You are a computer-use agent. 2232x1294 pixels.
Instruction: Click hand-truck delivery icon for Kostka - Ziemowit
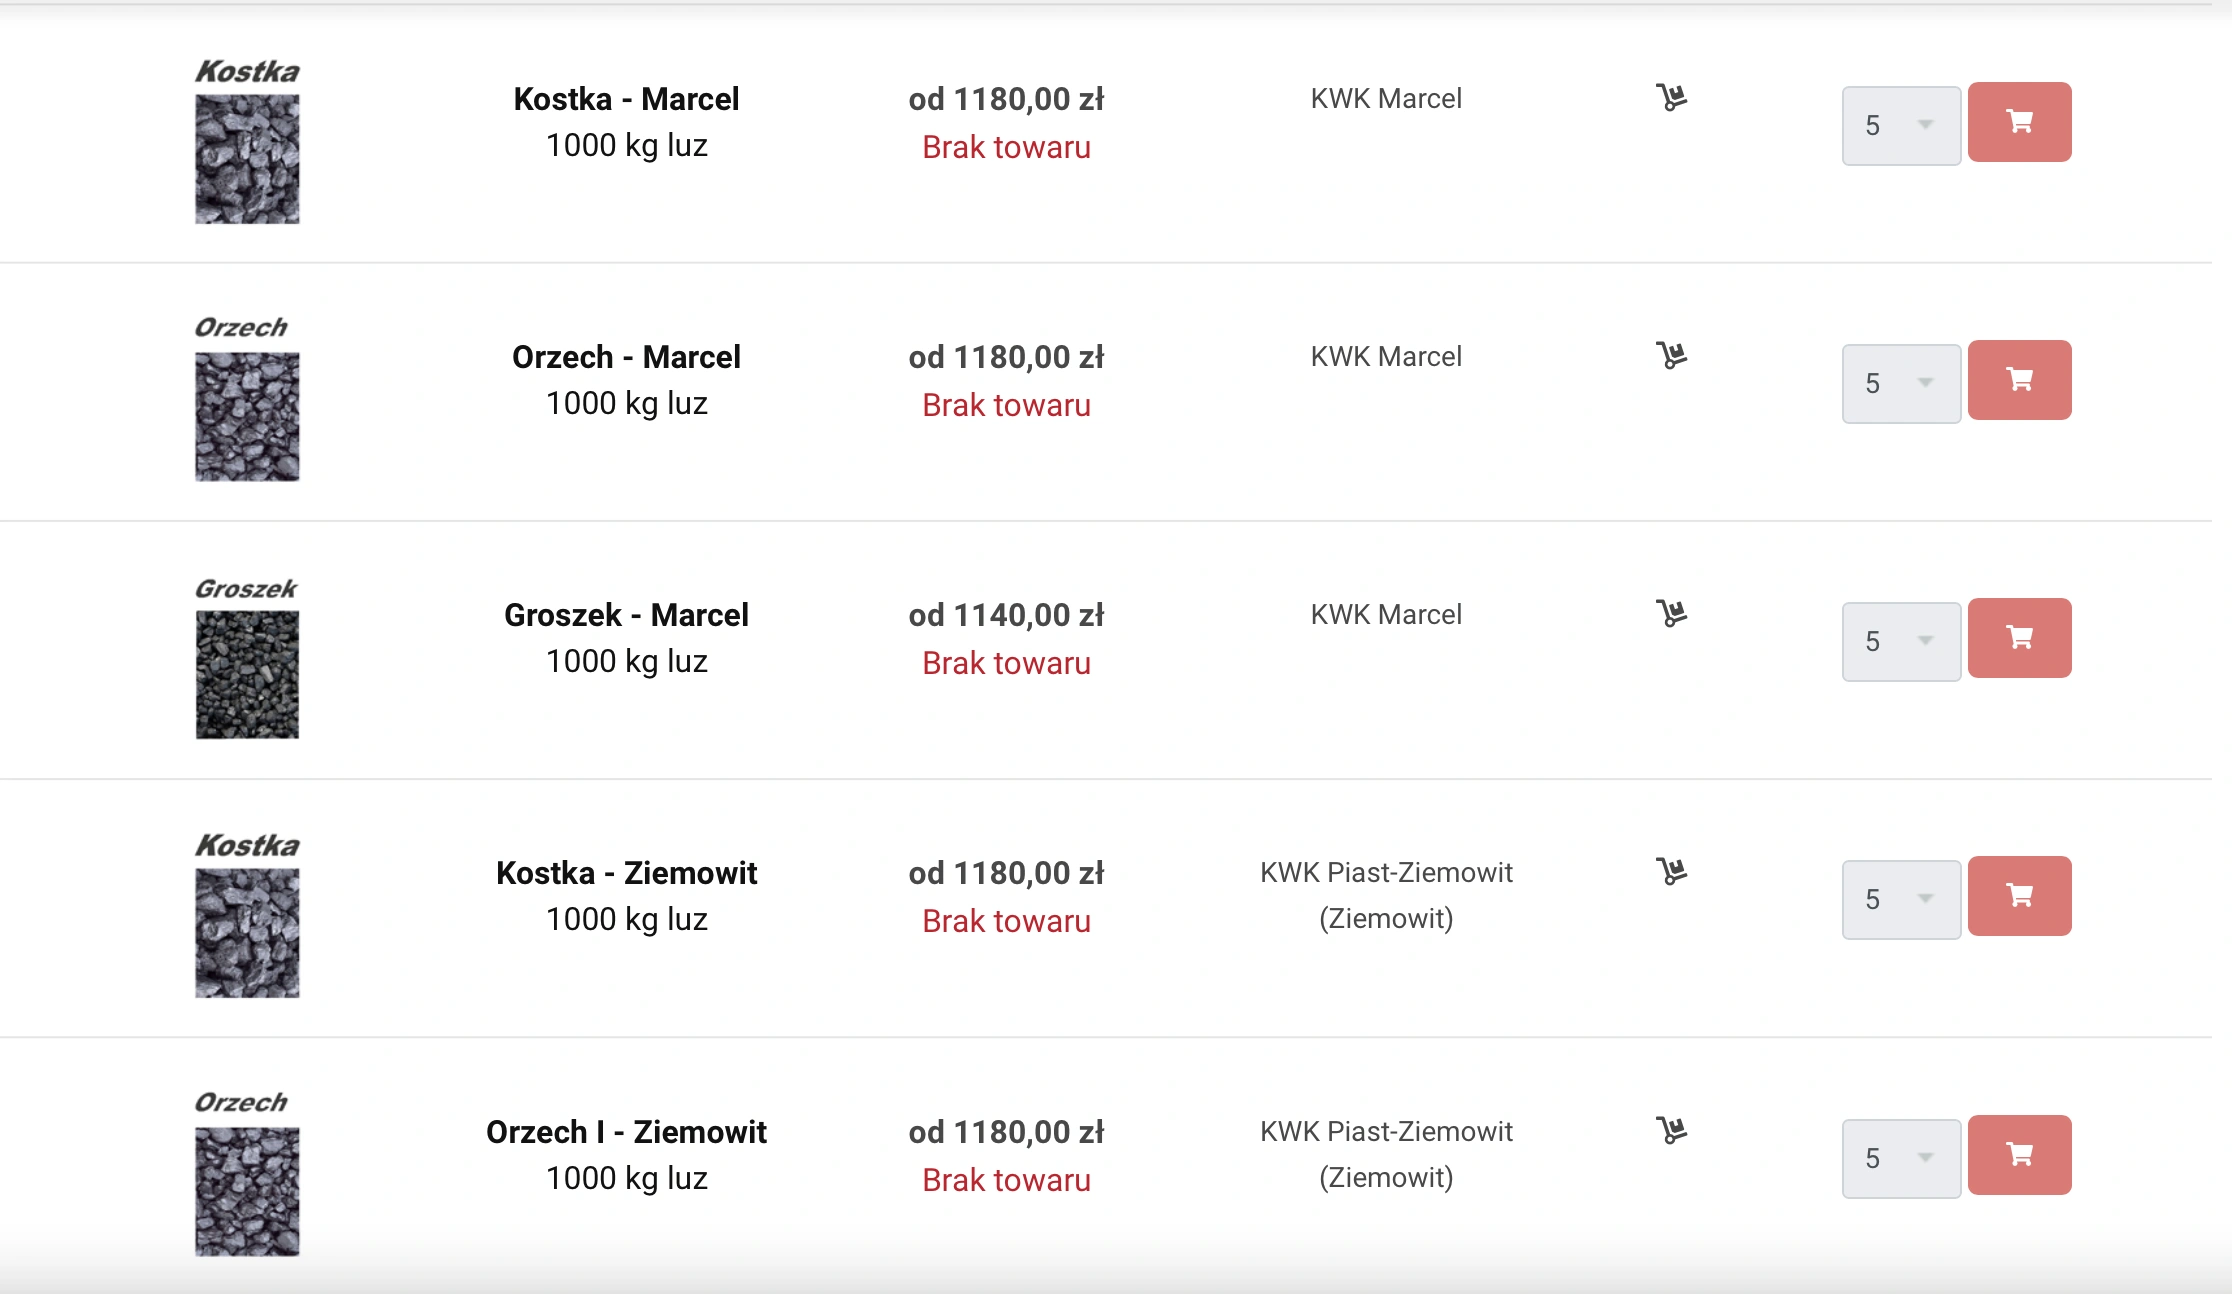[x=1671, y=871]
